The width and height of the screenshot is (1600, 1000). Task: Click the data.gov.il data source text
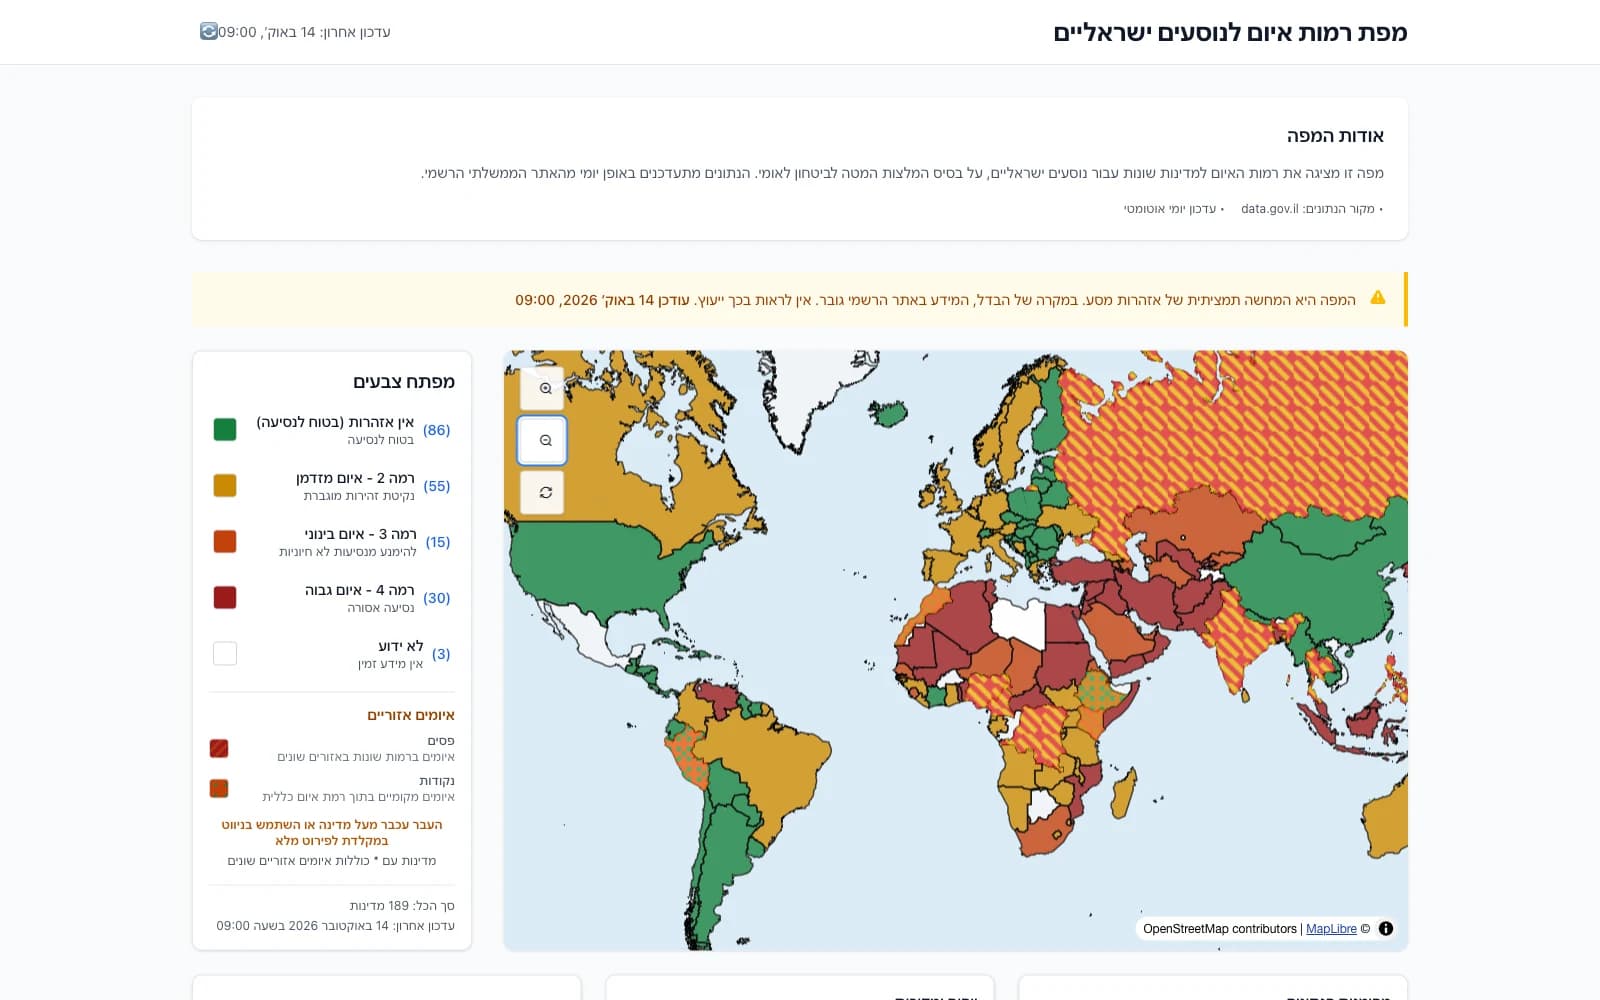tap(1270, 209)
